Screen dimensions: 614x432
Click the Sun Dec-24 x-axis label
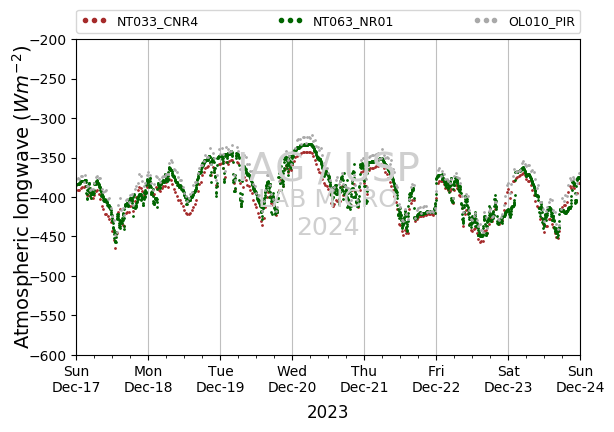click(580, 379)
